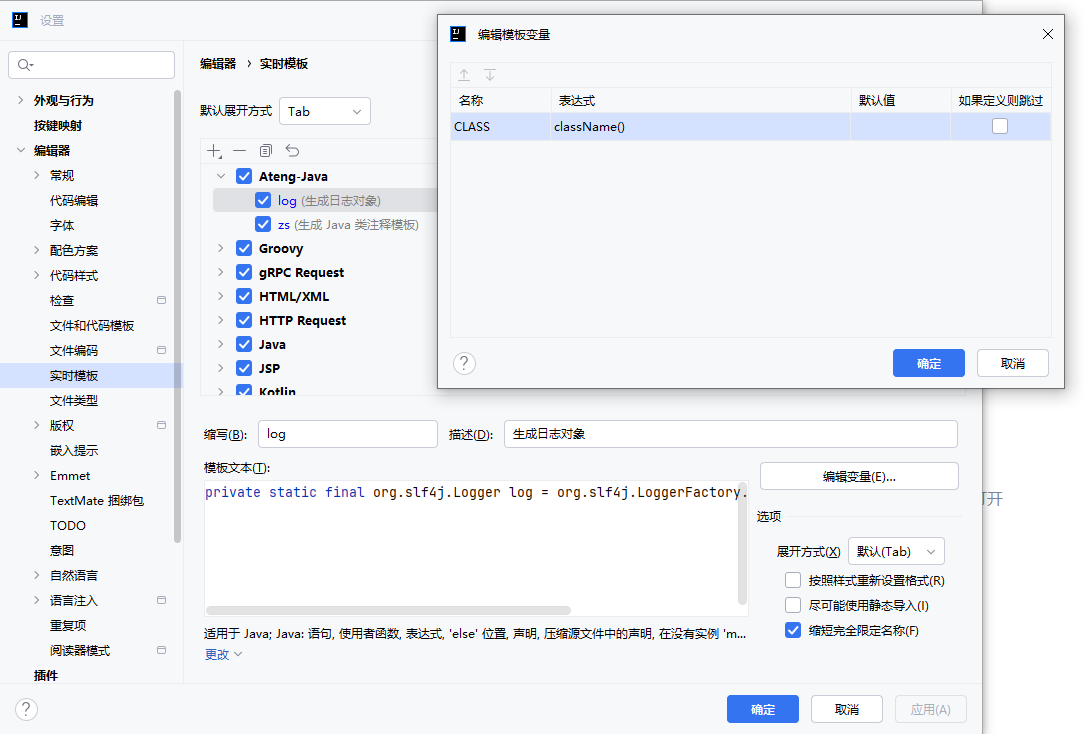Expand the gRPC Request template group
Viewport: 1084px width, 734px height.
221,272
